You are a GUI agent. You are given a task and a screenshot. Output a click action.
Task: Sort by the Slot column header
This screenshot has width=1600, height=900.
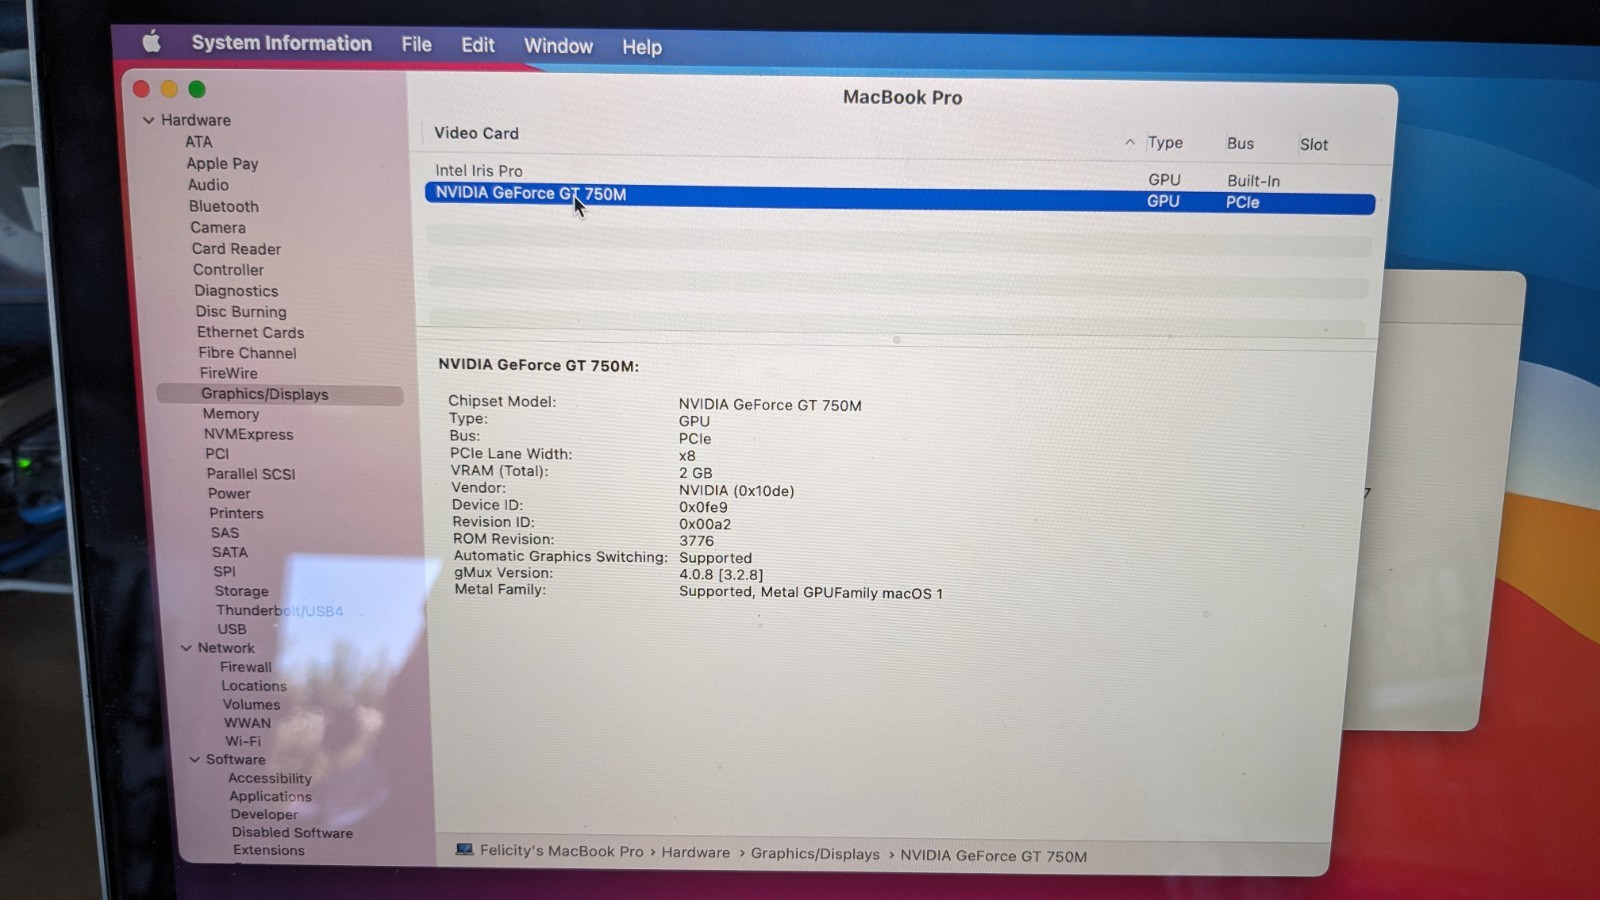pos(1313,145)
